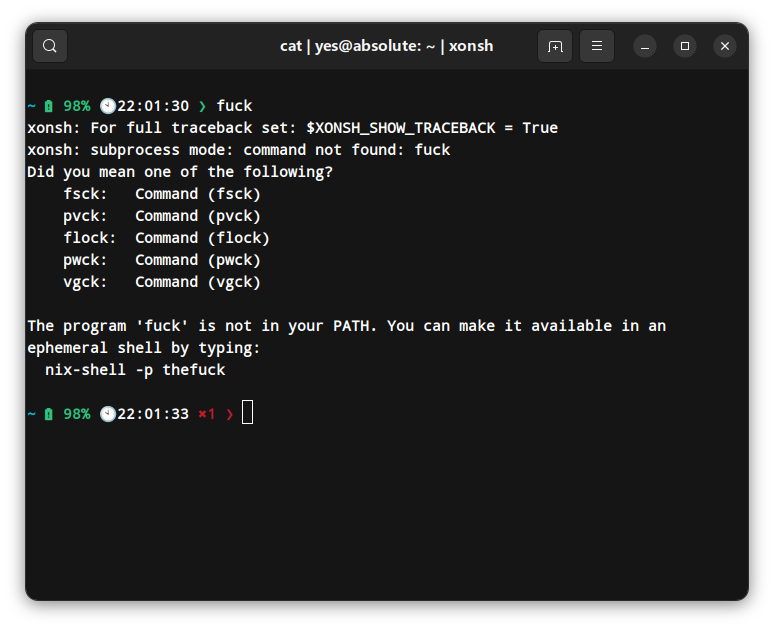Click the battery icon in first prompt
Viewport: 774px width, 629px height.
[49, 106]
